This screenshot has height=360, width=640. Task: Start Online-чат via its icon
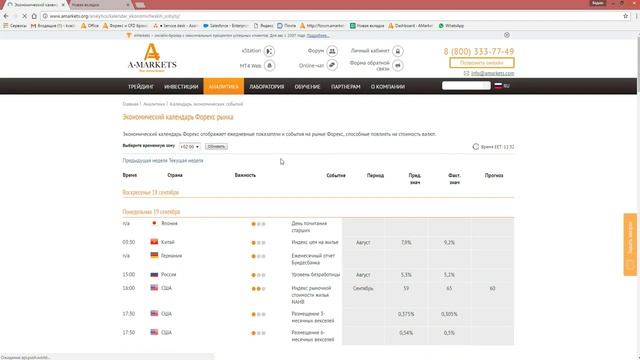tap(332, 65)
